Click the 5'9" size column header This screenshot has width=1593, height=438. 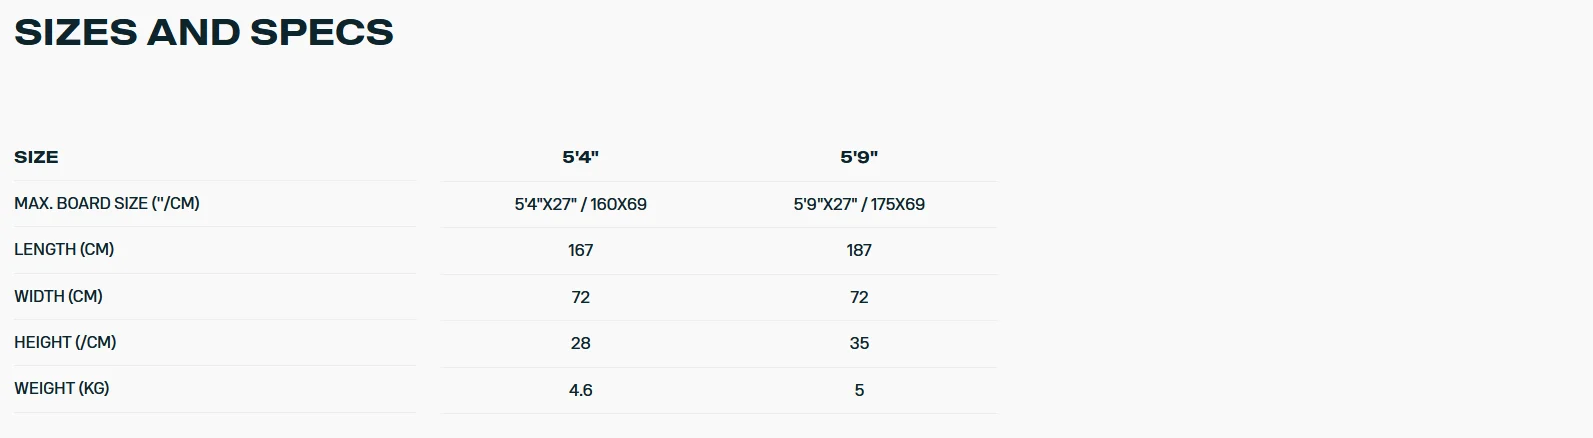click(x=859, y=157)
